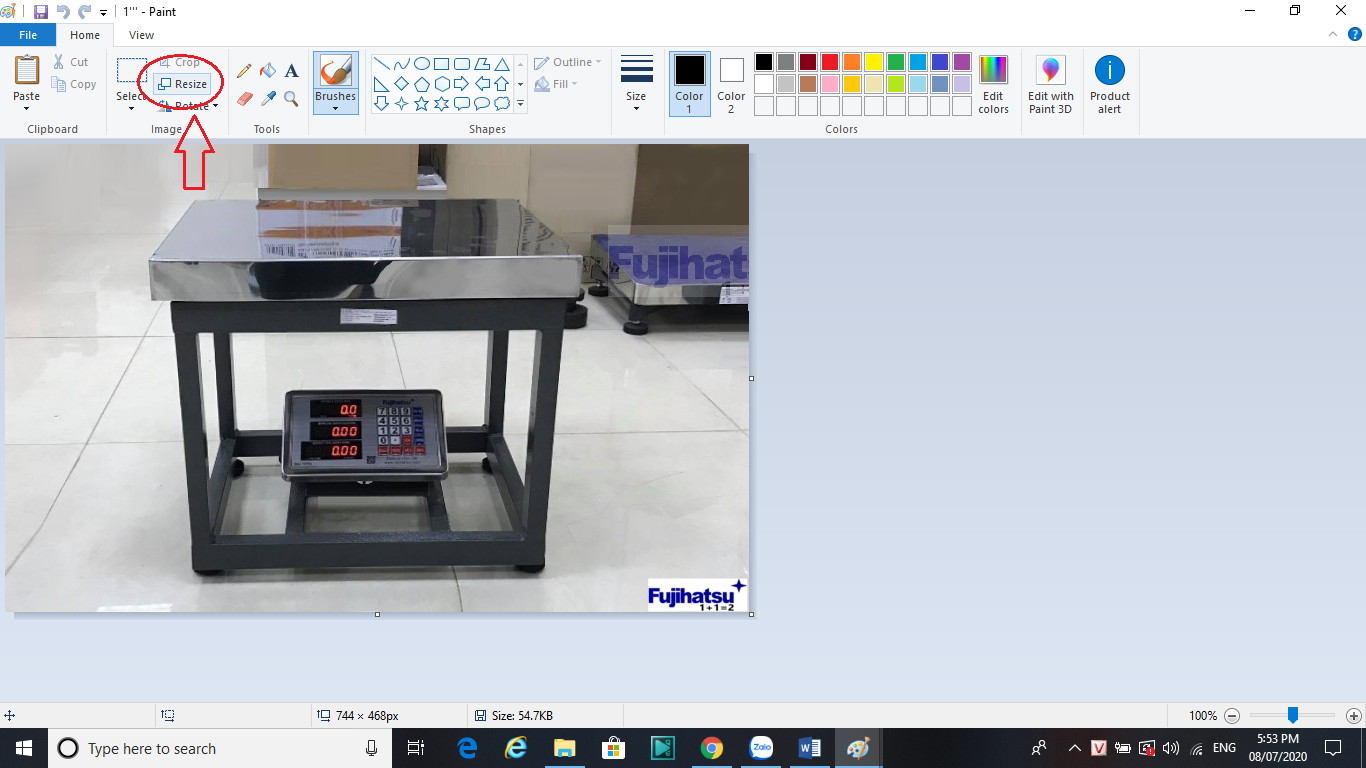Select the Fill with color bucket tool
The image size is (1366, 768).
tap(267, 71)
